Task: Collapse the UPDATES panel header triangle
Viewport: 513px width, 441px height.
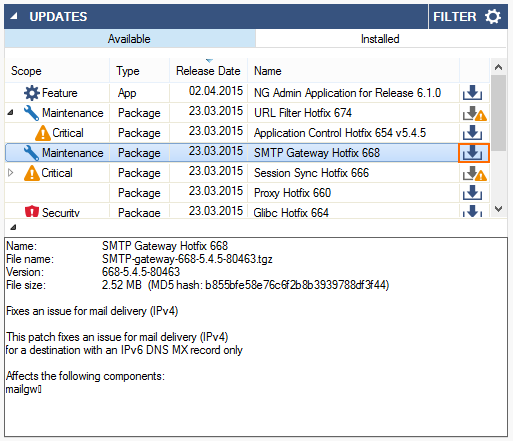Action: [14, 16]
